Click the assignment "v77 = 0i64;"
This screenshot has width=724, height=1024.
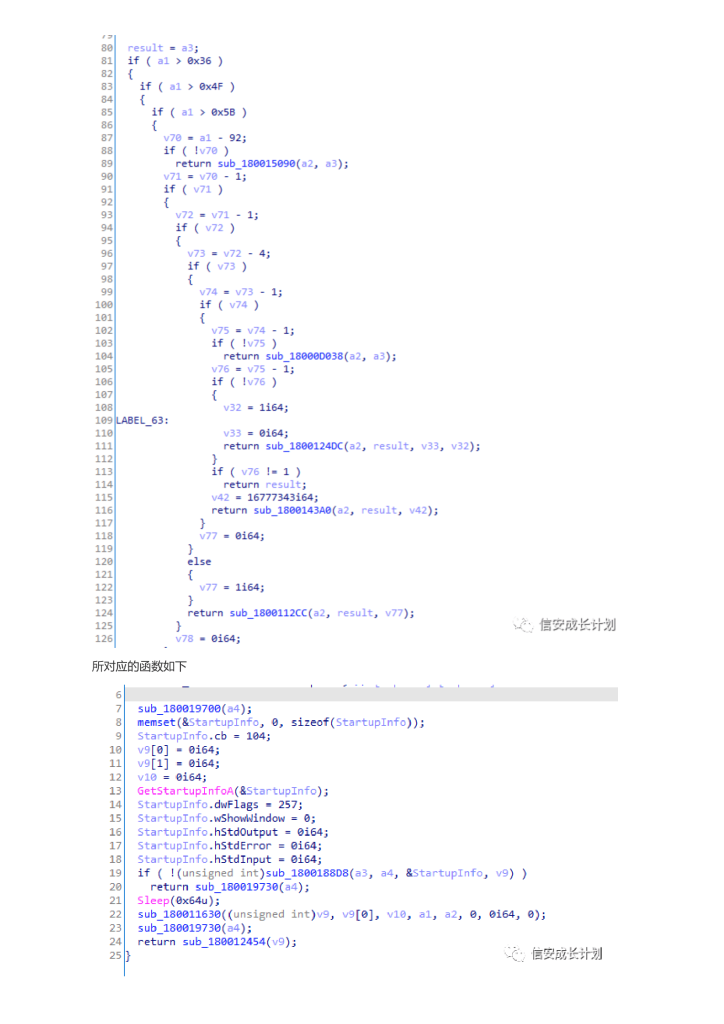tap(232, 536)
